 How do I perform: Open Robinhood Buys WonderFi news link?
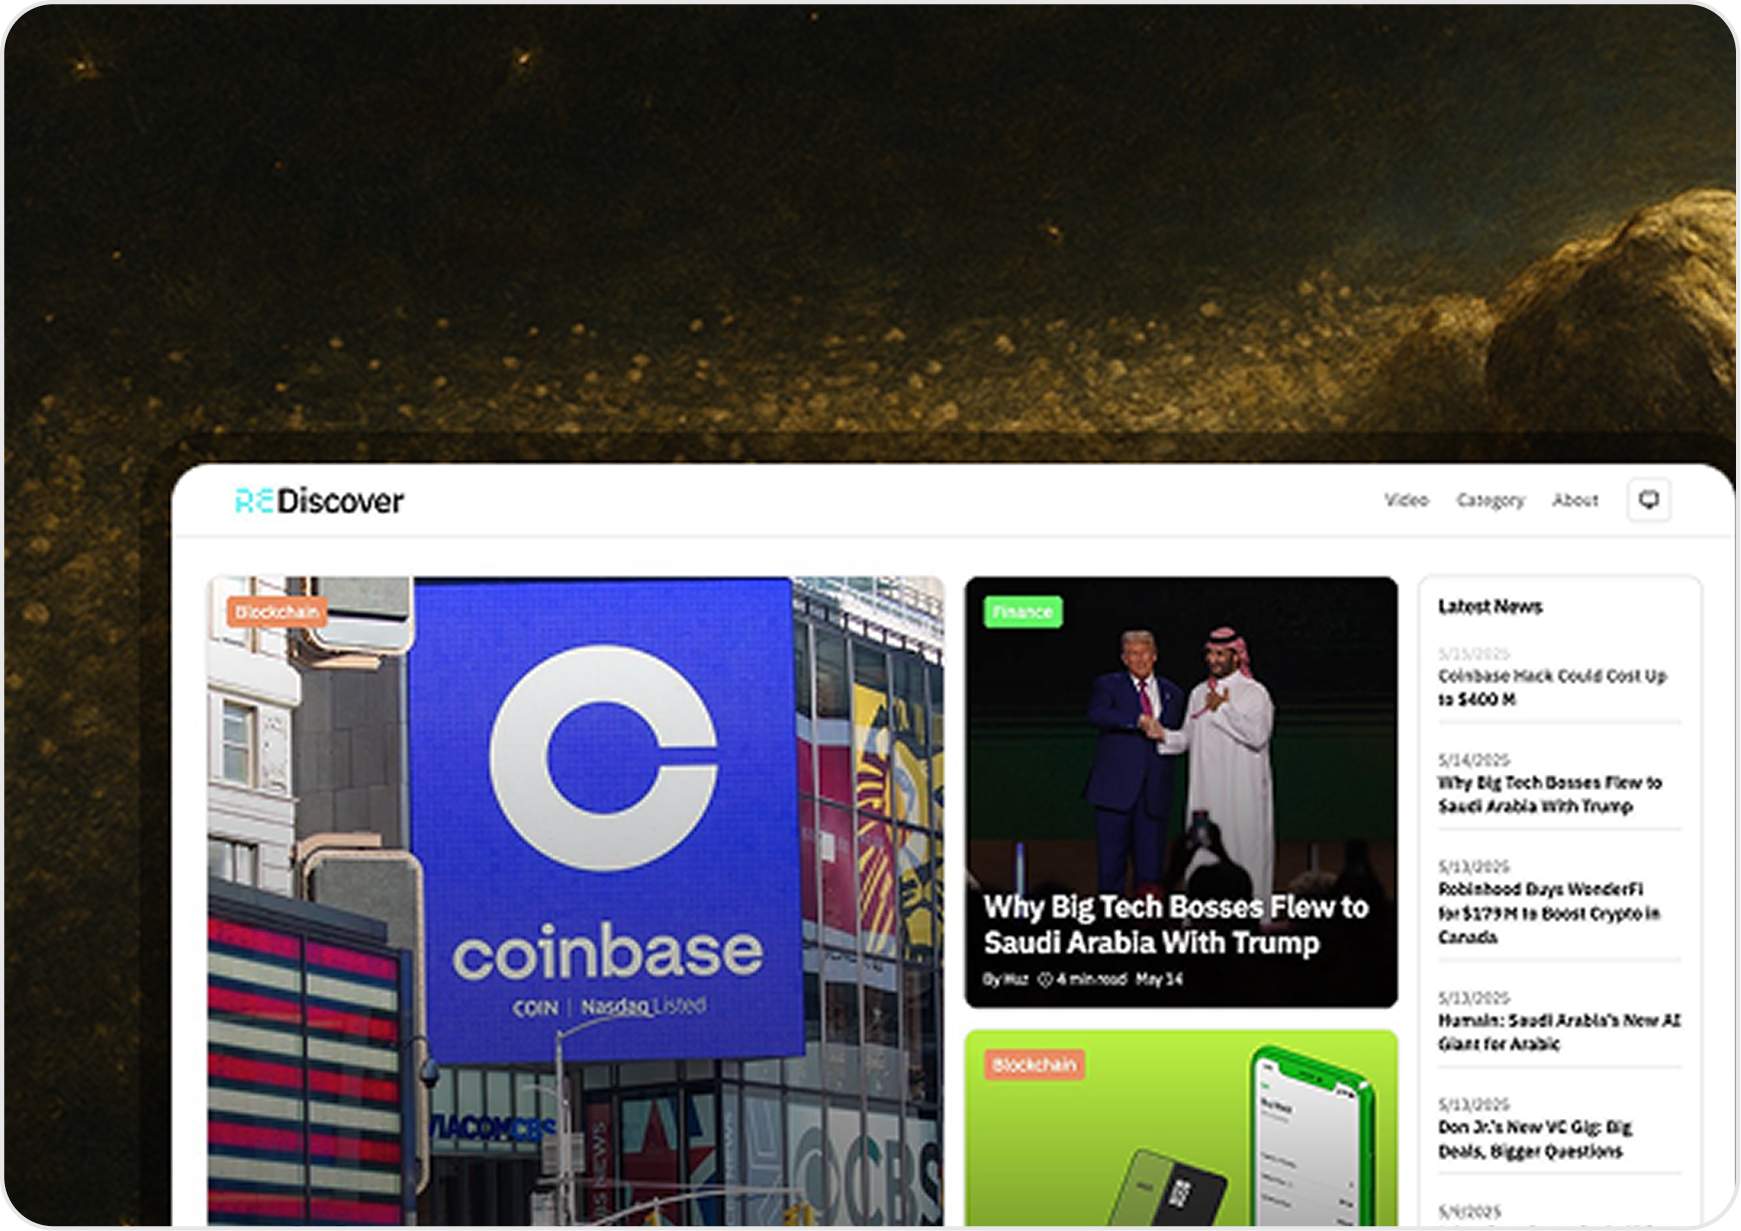click(x=1549, y=913)
